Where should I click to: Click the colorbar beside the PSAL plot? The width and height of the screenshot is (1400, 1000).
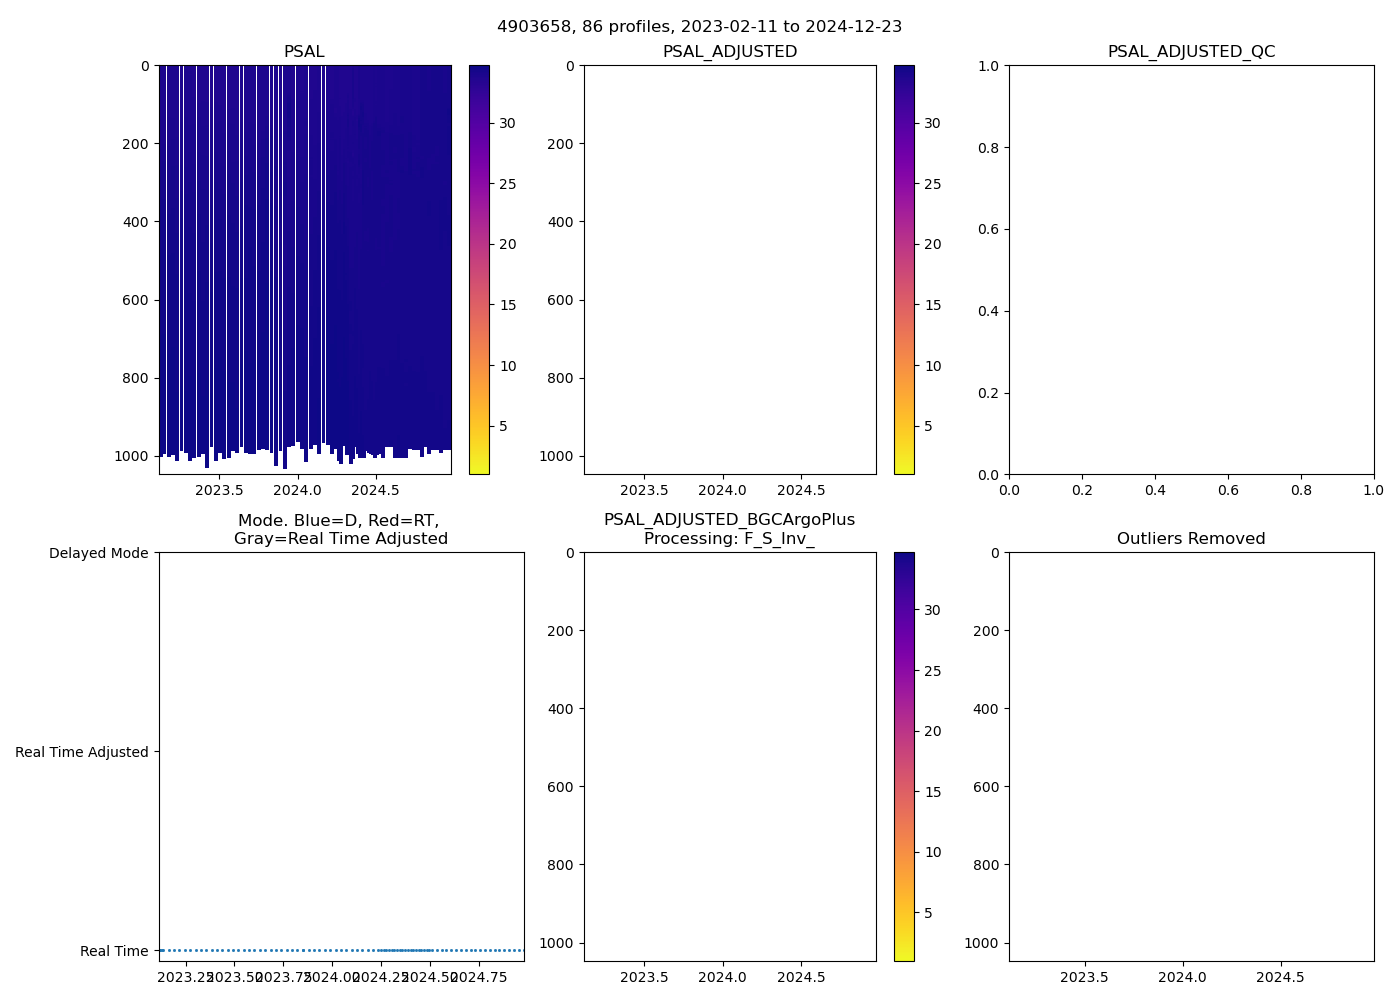(x=479, y=270)
